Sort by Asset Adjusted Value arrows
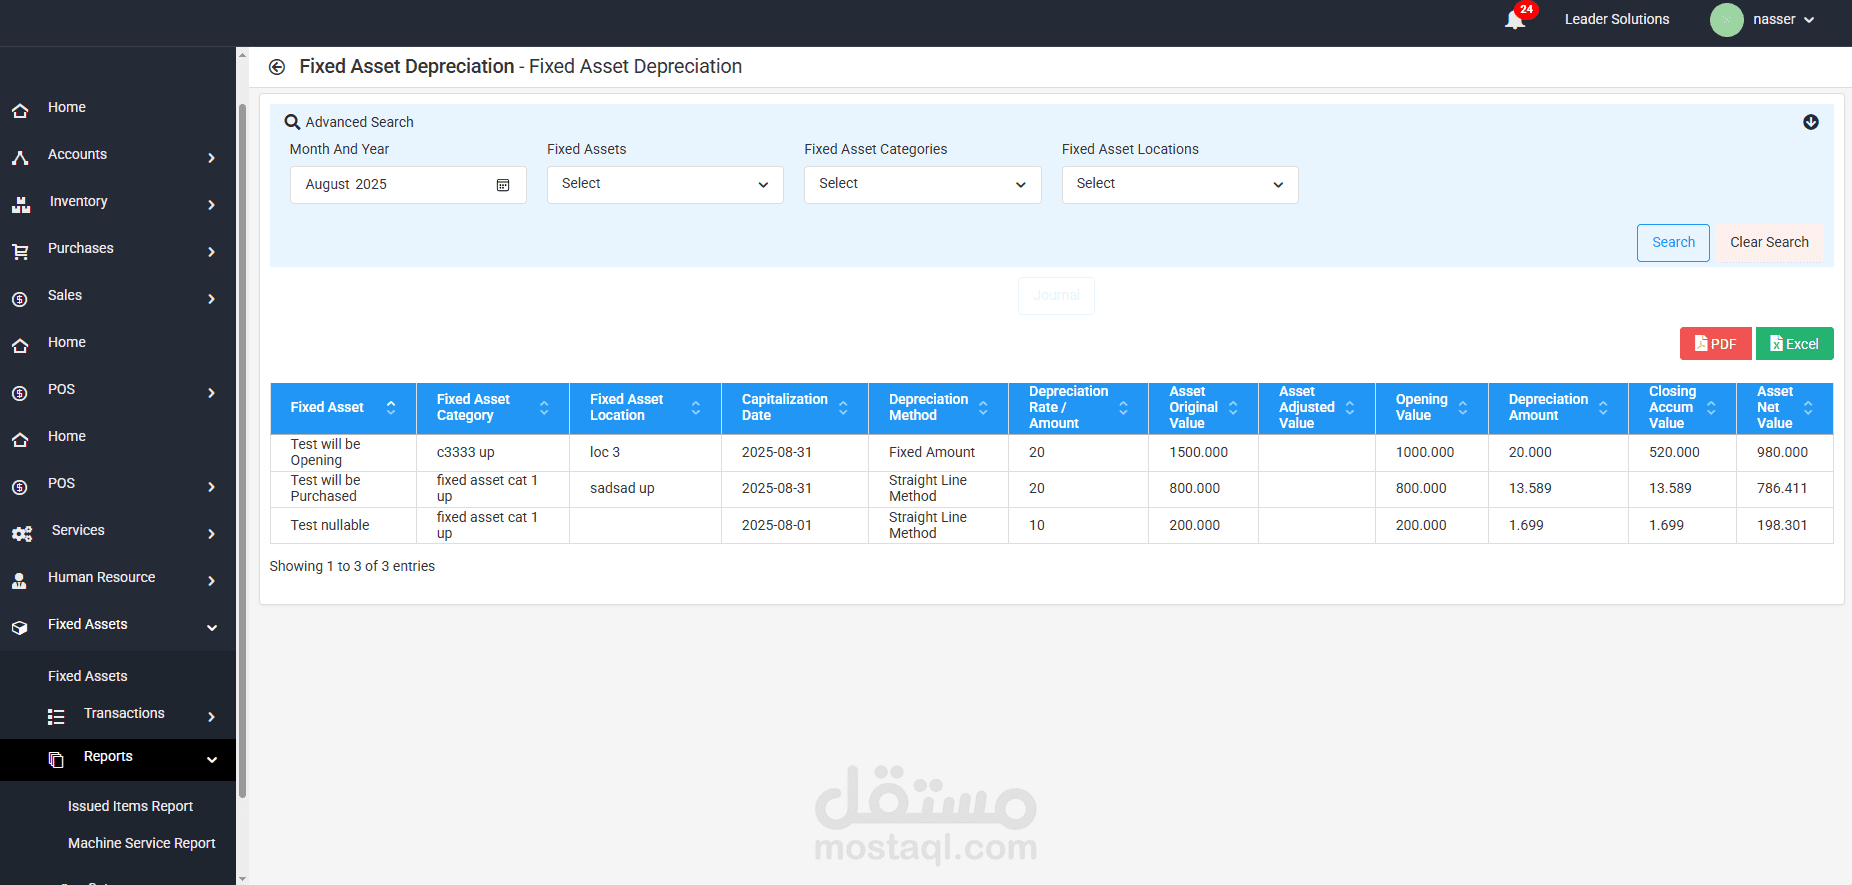Image resolution: width=1852 pixels, height=885 pixels. (x=1350, y=407)
